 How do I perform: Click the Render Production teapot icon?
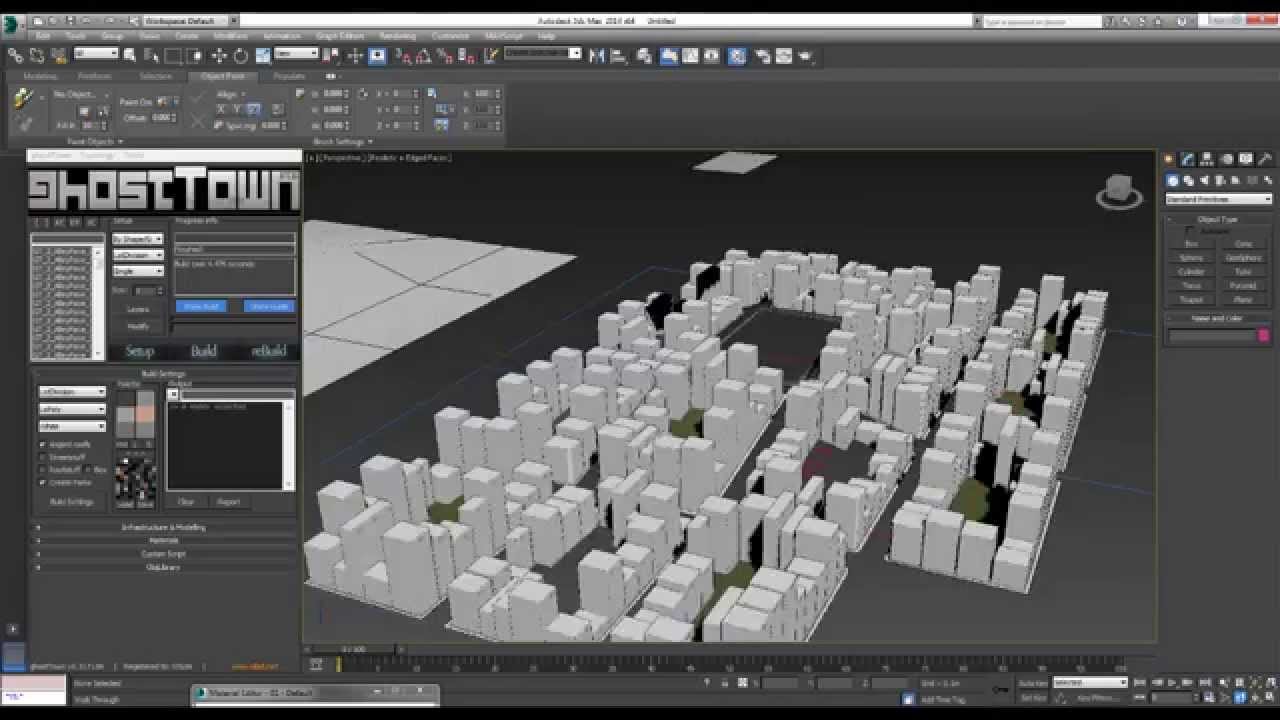806,56
